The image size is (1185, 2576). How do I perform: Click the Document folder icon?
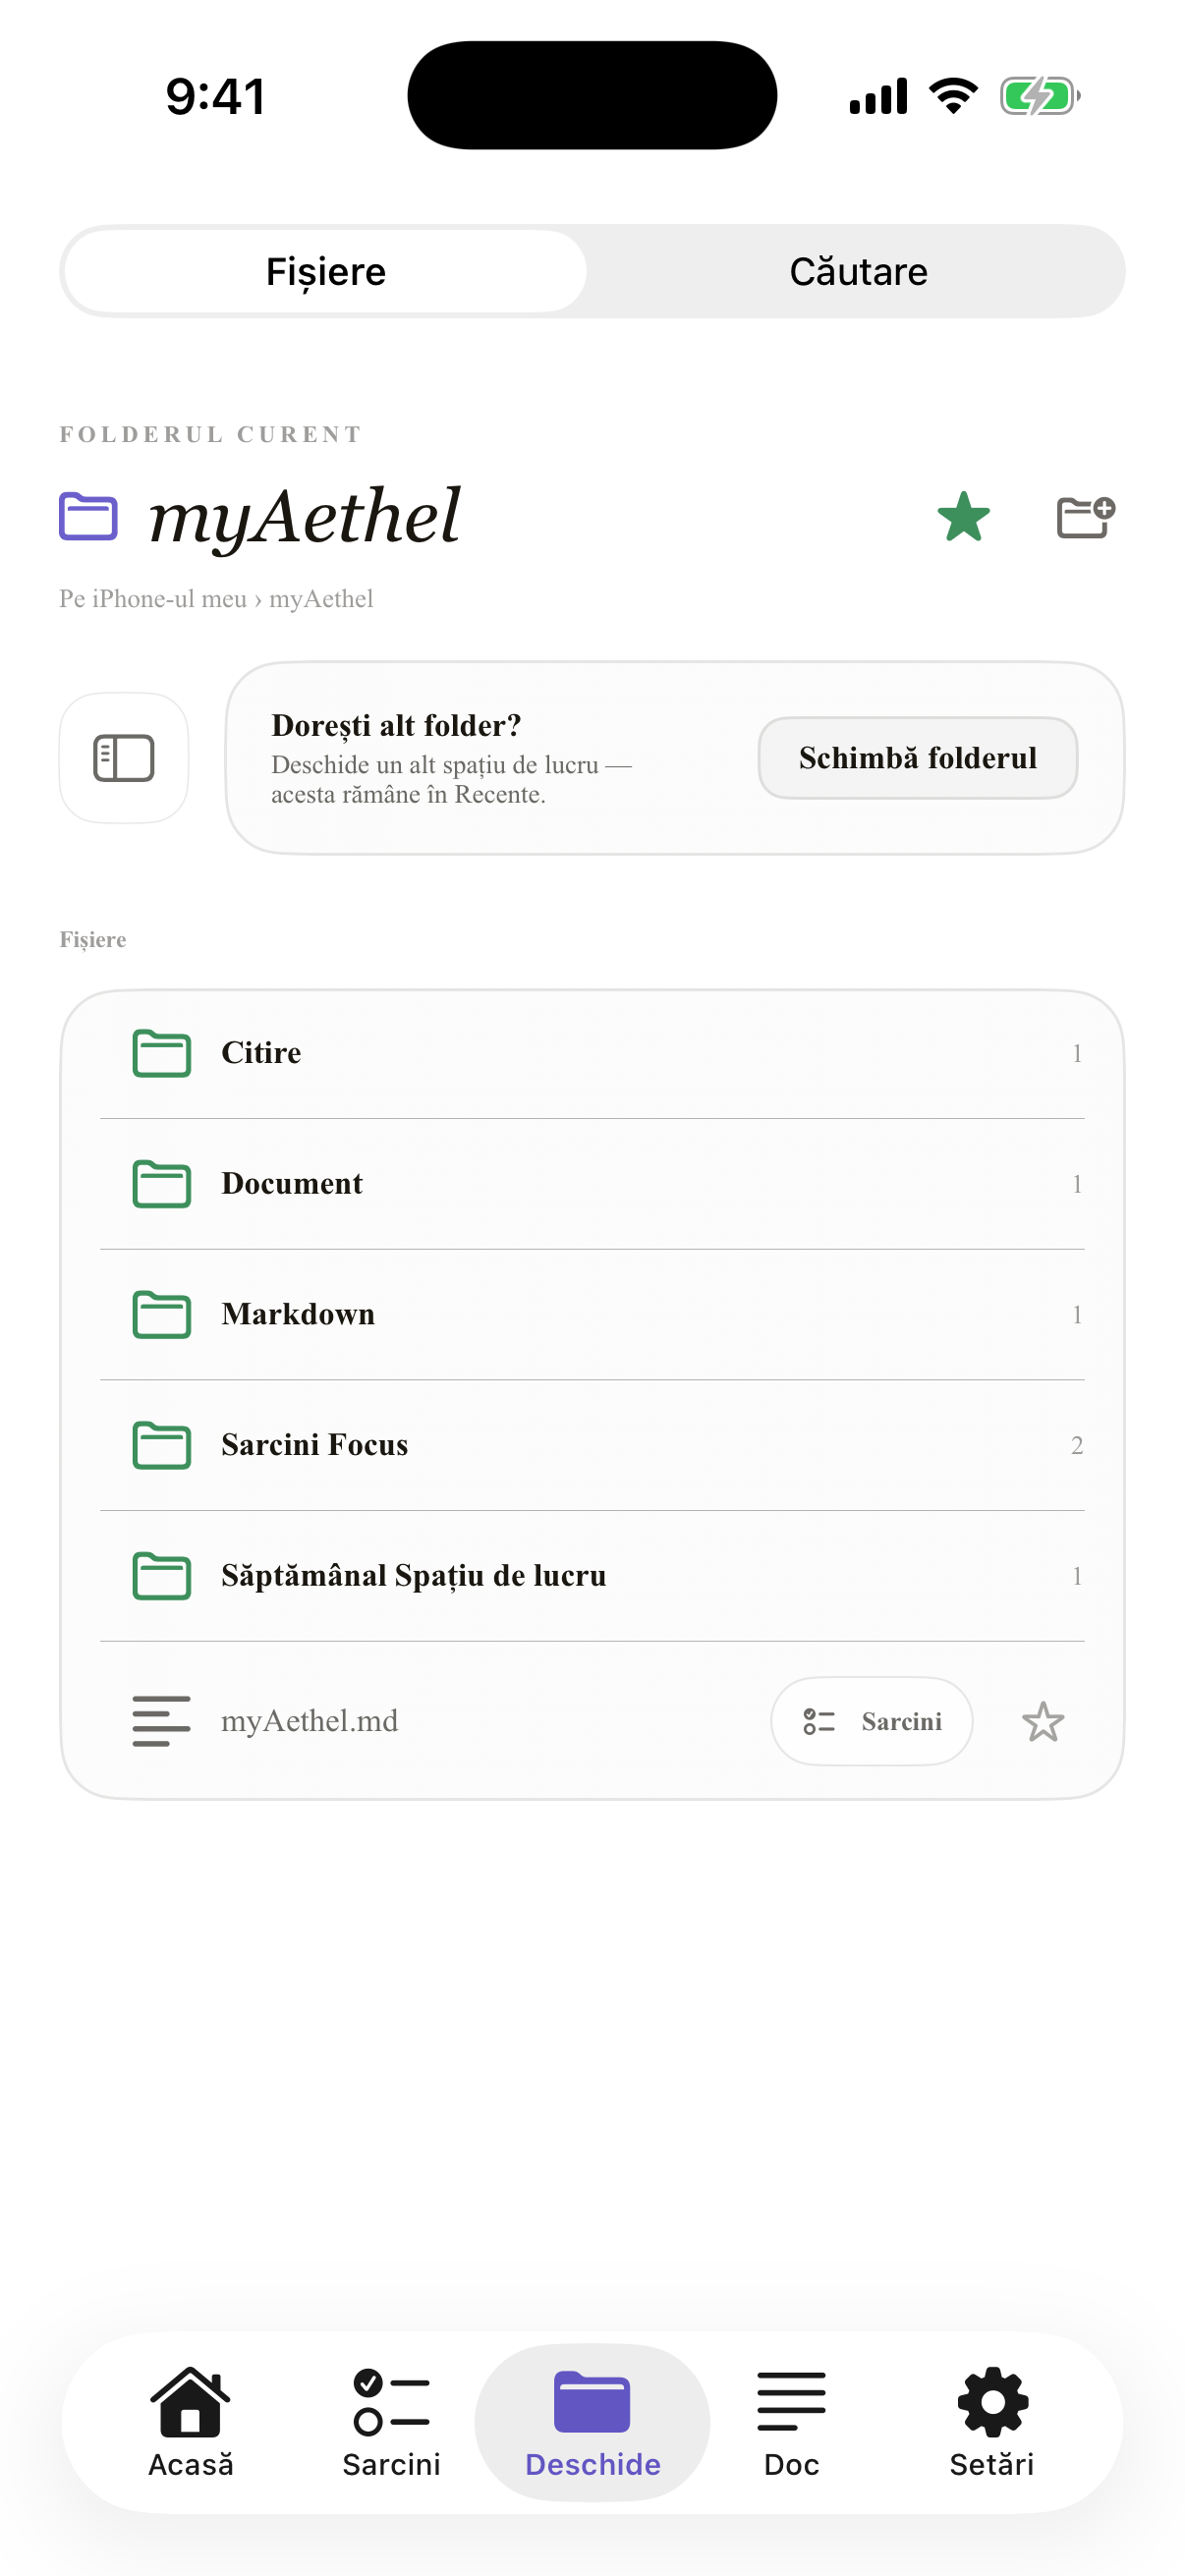pyautogui.click(x=161, y=1184)
